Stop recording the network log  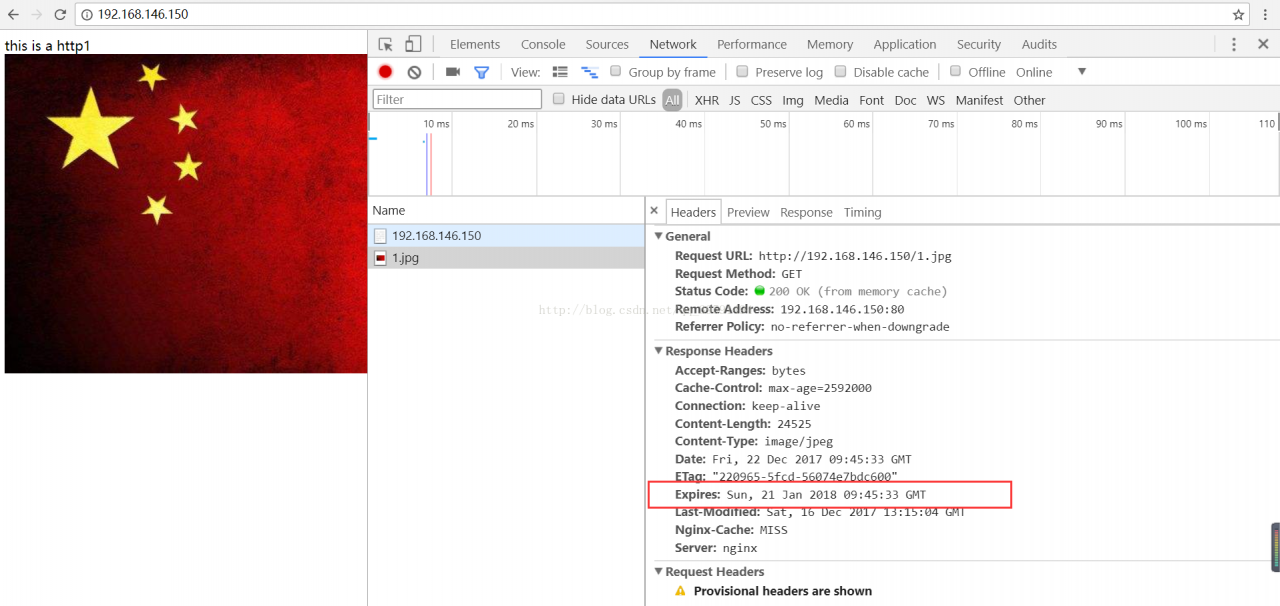[384, 71]
